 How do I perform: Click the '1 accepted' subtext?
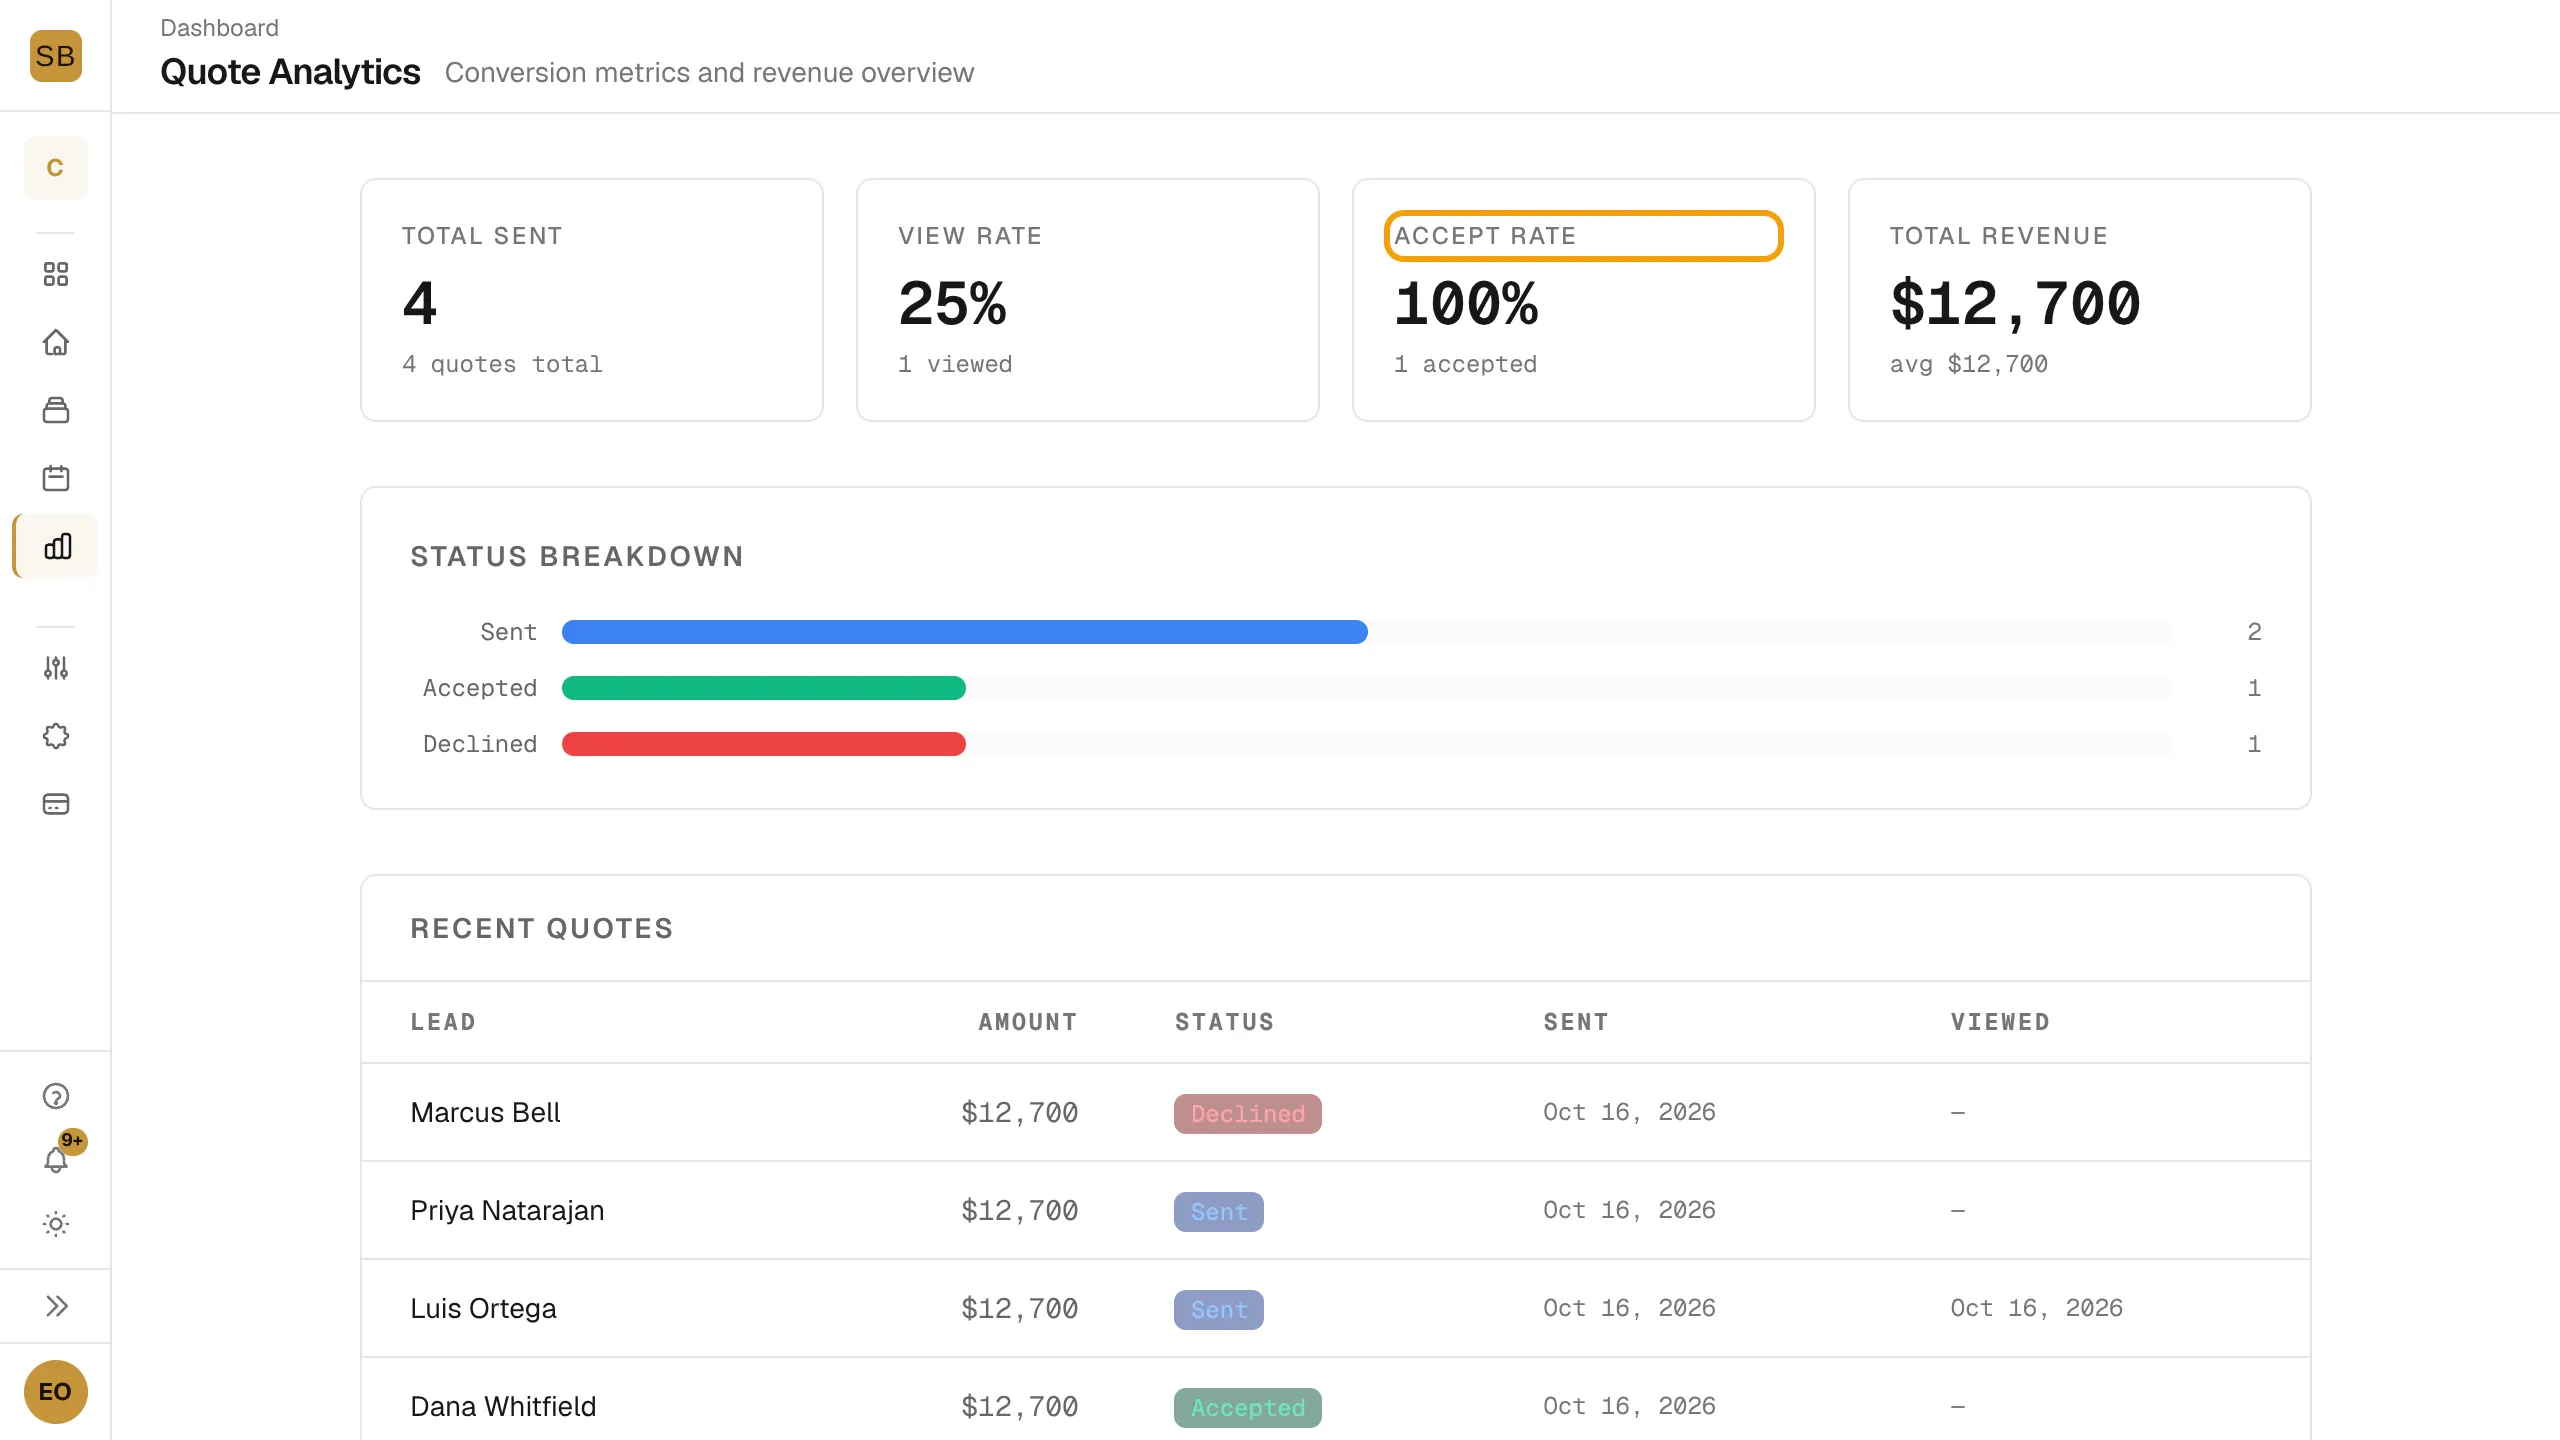[x=1465, y=364]
